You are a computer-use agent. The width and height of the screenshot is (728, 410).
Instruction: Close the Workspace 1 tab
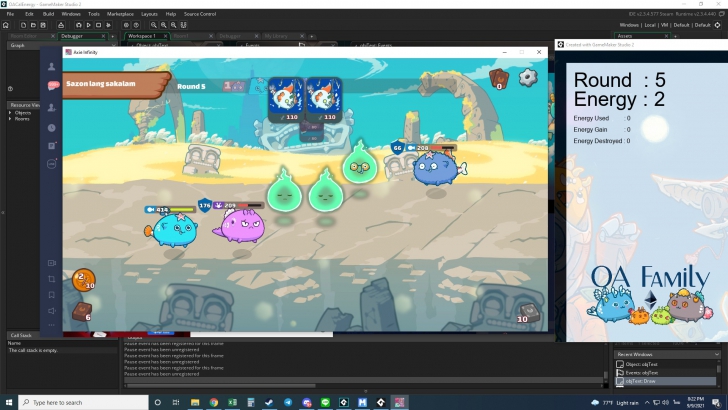point(165,36)
